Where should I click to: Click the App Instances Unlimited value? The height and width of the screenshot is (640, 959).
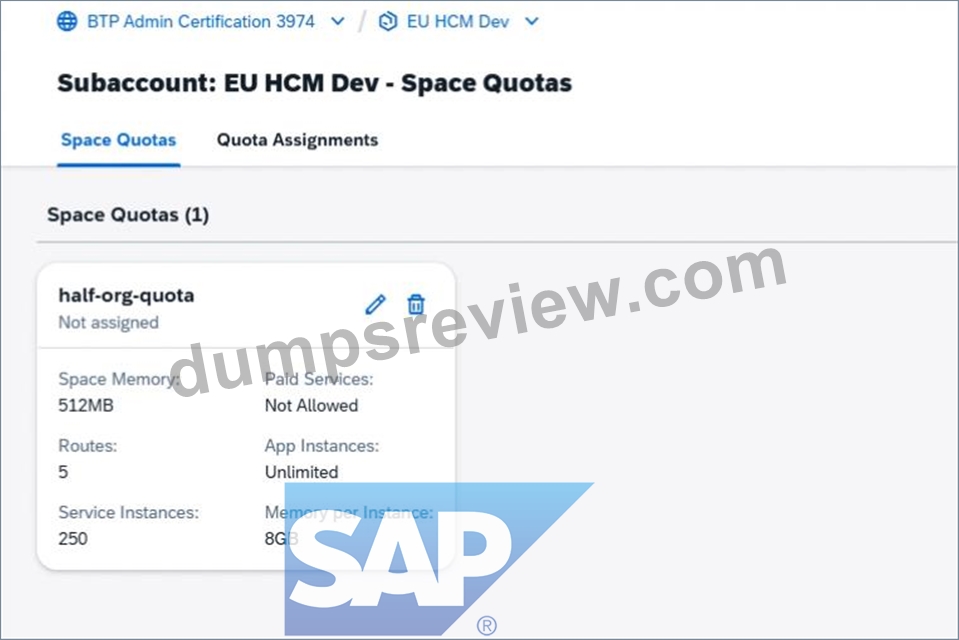pyautogui.click(x=301, y=472)
